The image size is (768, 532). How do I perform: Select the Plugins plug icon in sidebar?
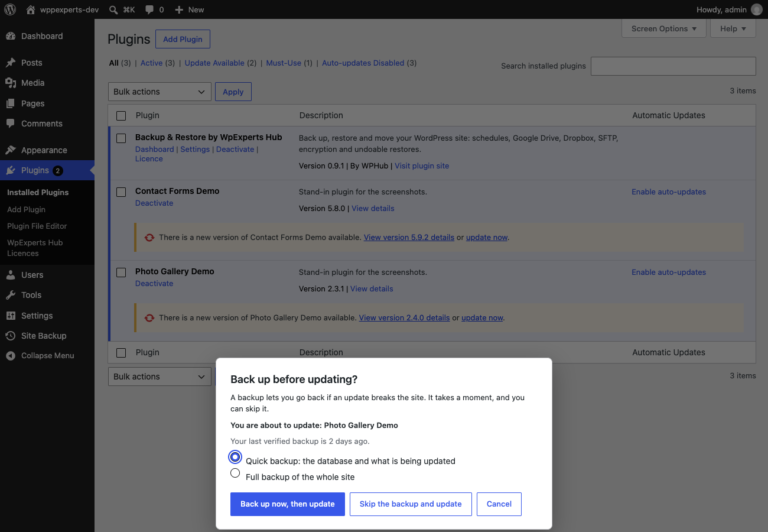click(x=10, y=170)
